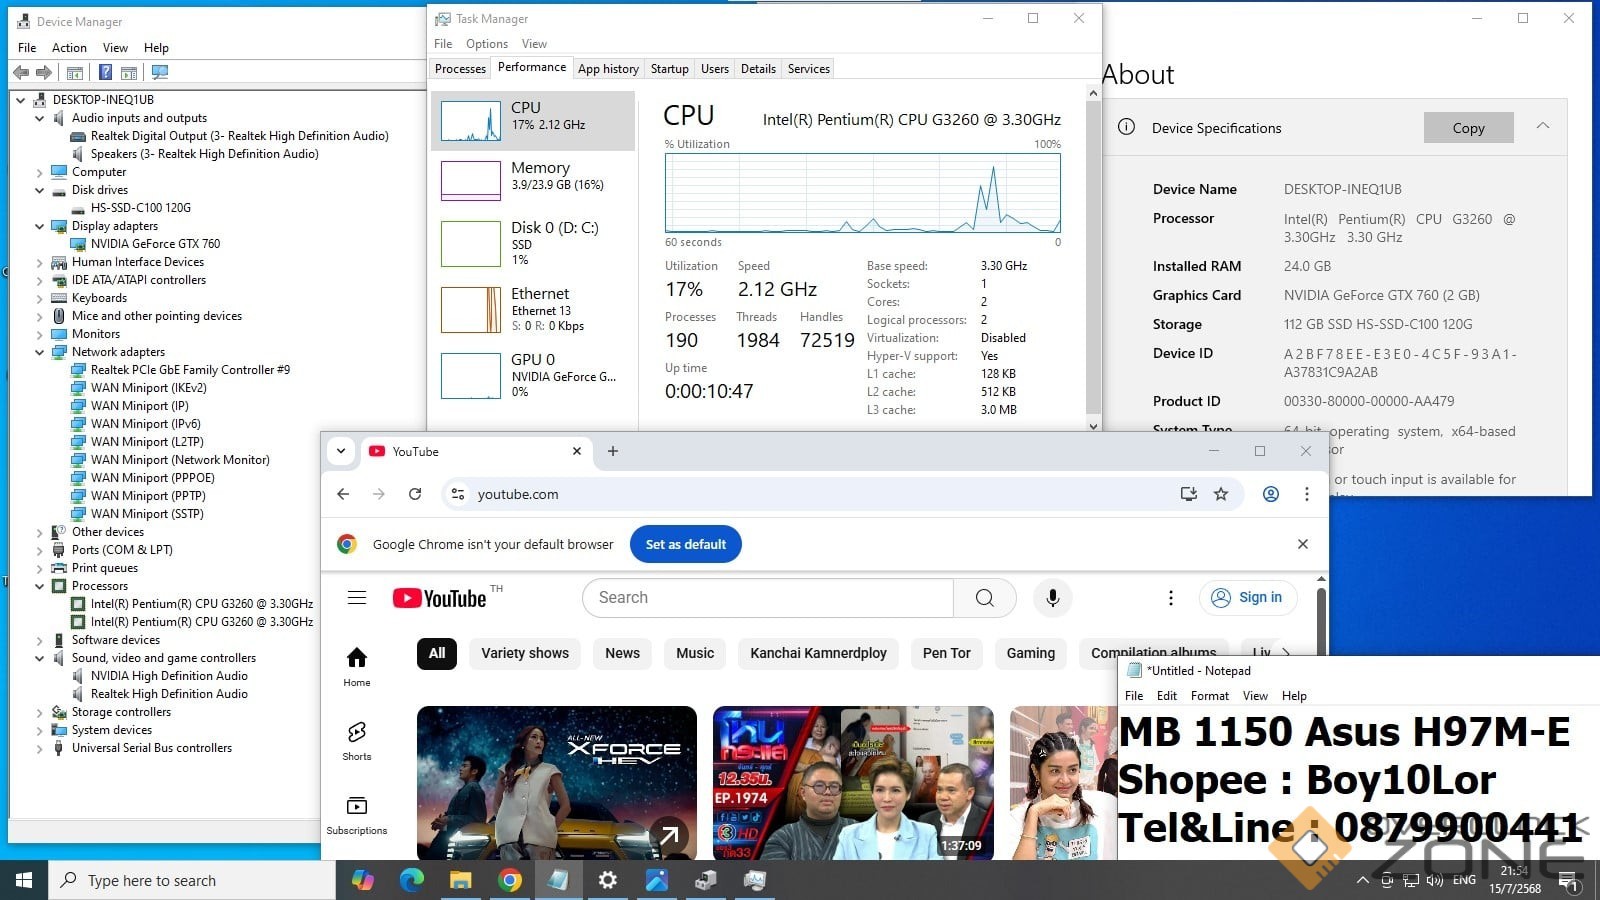1600x900 pixels.
Task: Open Shorts in the YouTube sidebar
Action: [357, 740]
